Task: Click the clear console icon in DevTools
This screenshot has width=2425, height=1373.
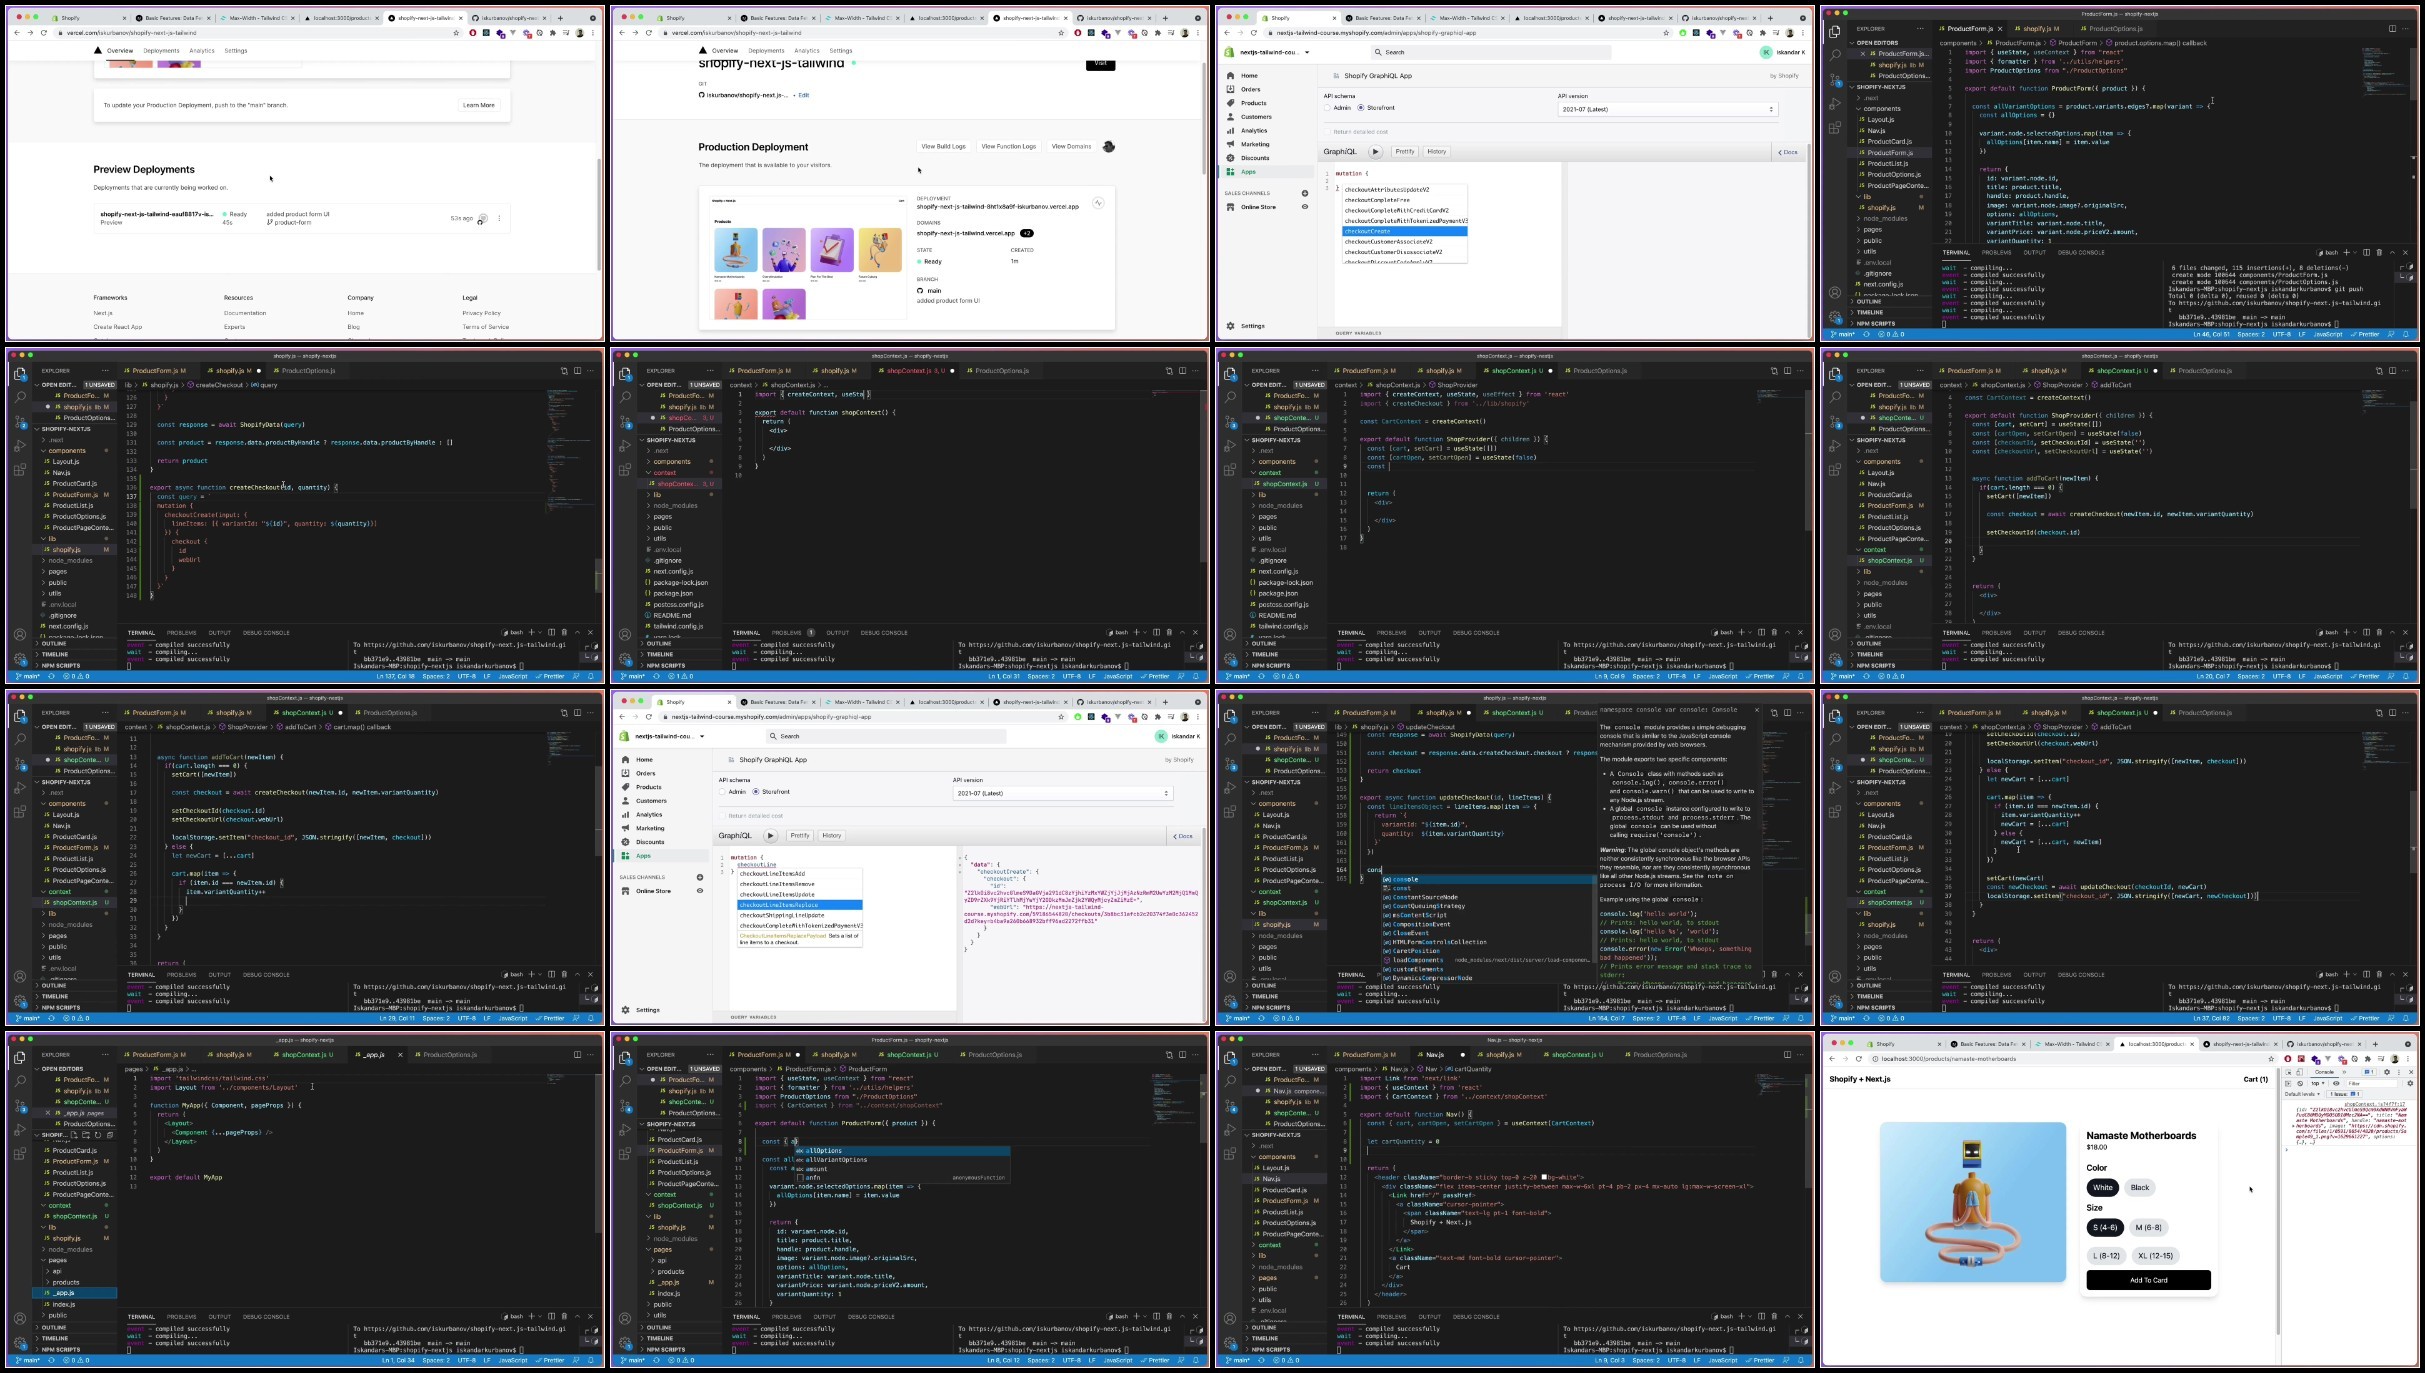Action: 2300,1083
